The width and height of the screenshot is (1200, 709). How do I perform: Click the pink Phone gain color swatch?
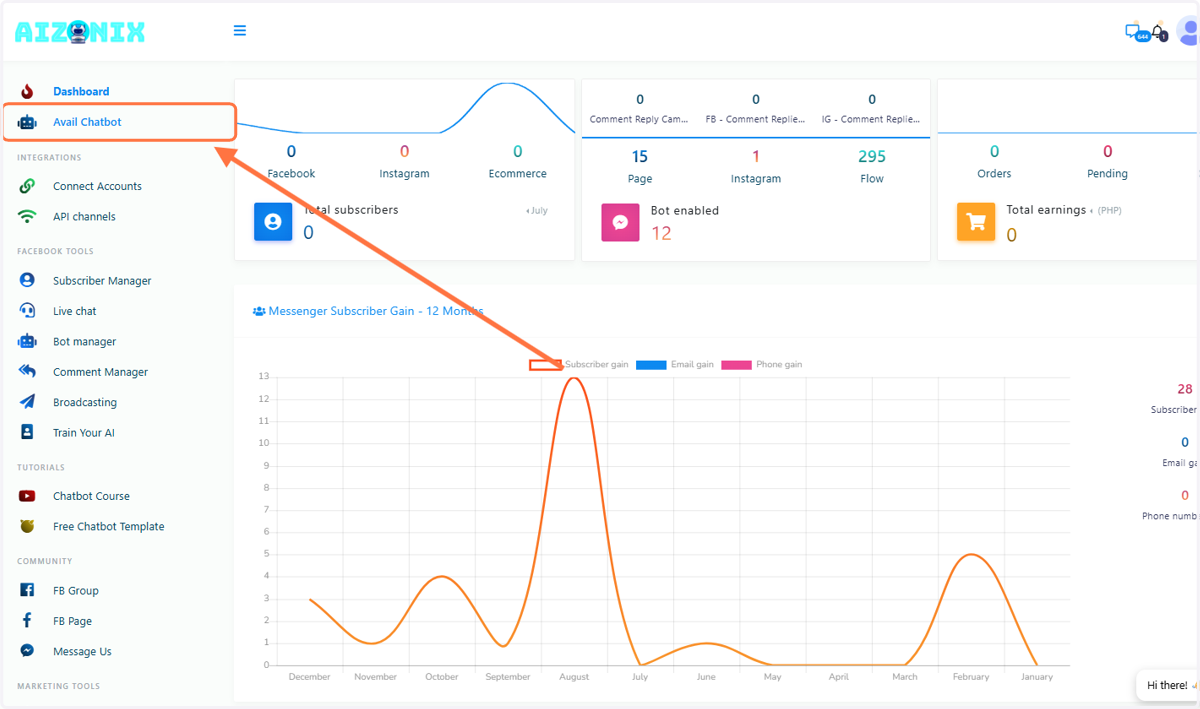736,365
